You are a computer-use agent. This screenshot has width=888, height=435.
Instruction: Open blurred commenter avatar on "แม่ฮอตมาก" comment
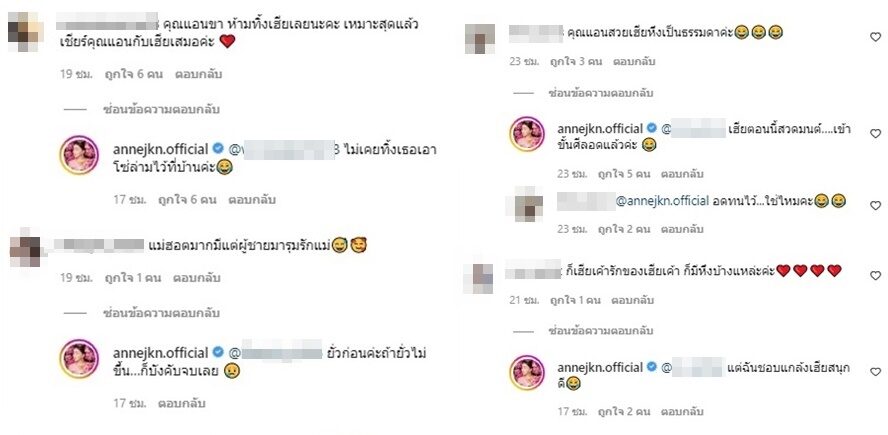25,248
